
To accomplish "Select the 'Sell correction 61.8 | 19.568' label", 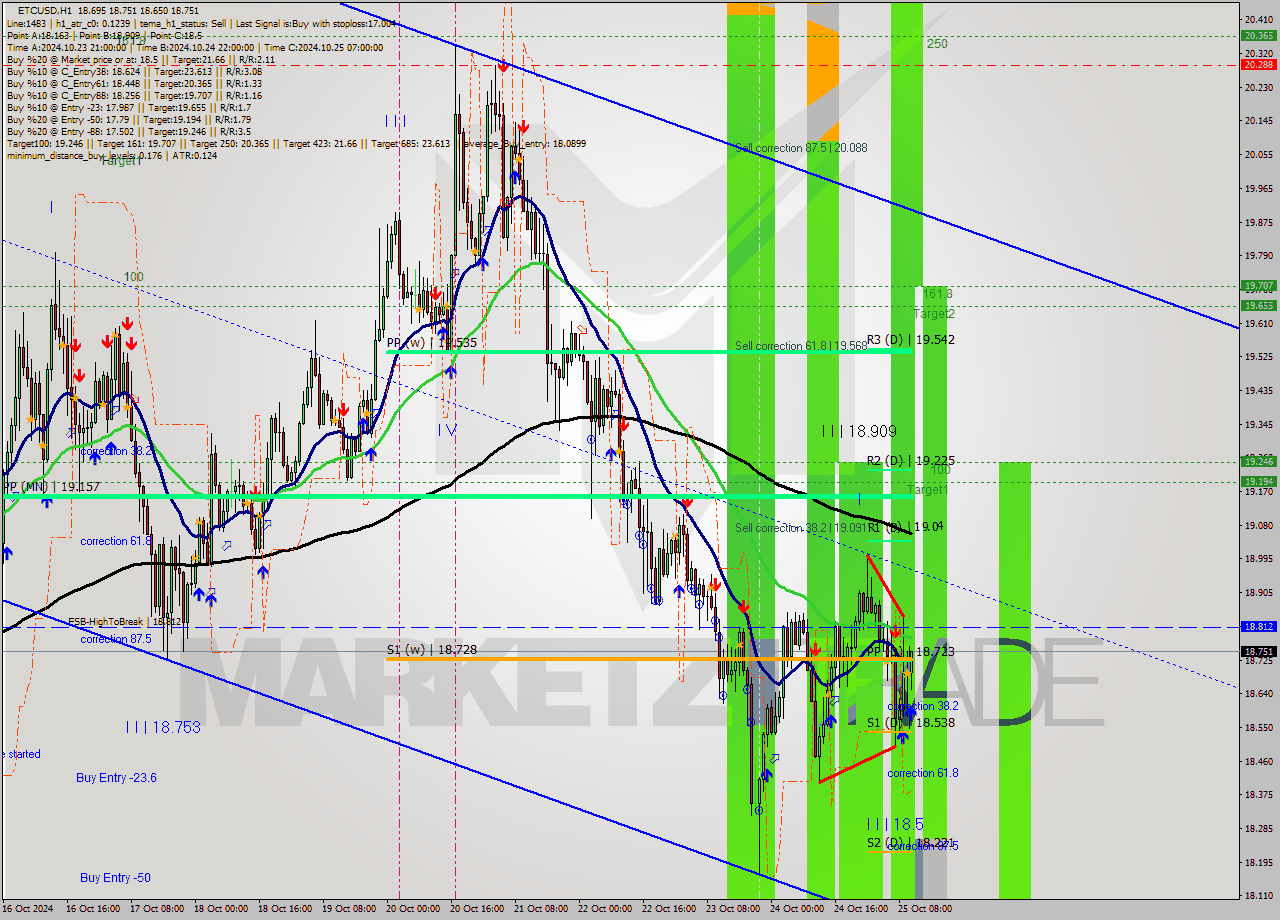I will 801,346.
